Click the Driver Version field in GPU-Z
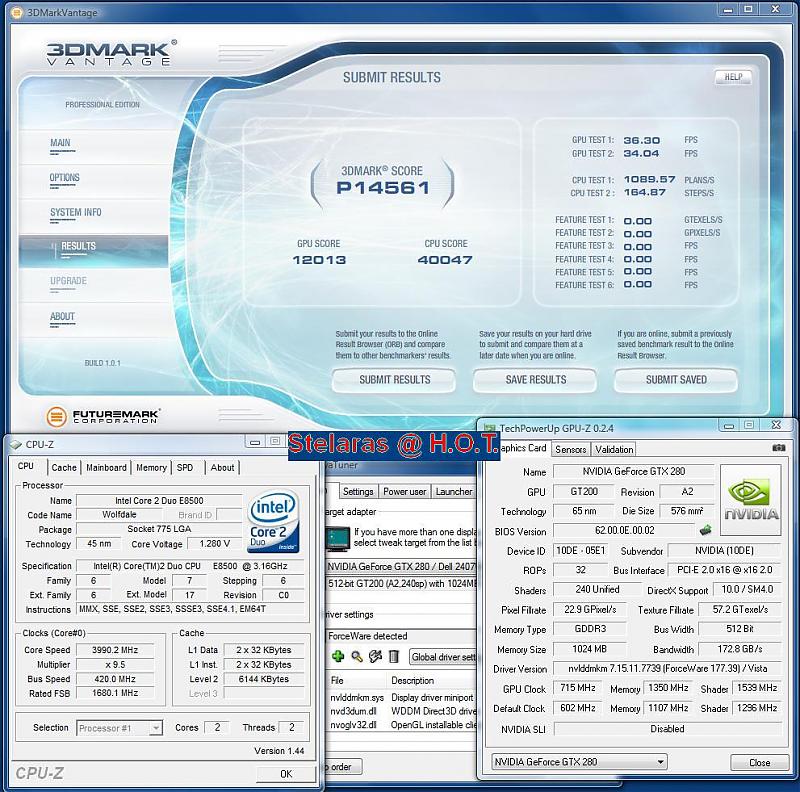 point(667,669)
